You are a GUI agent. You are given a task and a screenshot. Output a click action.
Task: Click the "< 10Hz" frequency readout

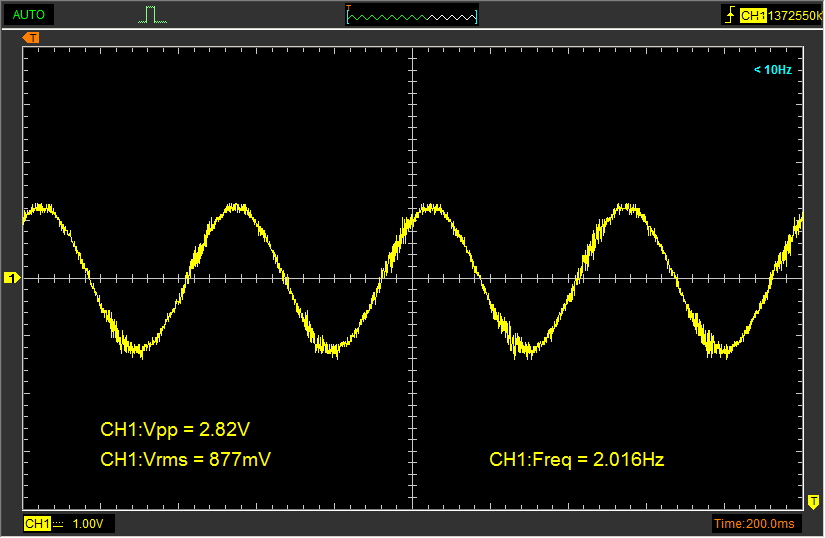(772, 70)
